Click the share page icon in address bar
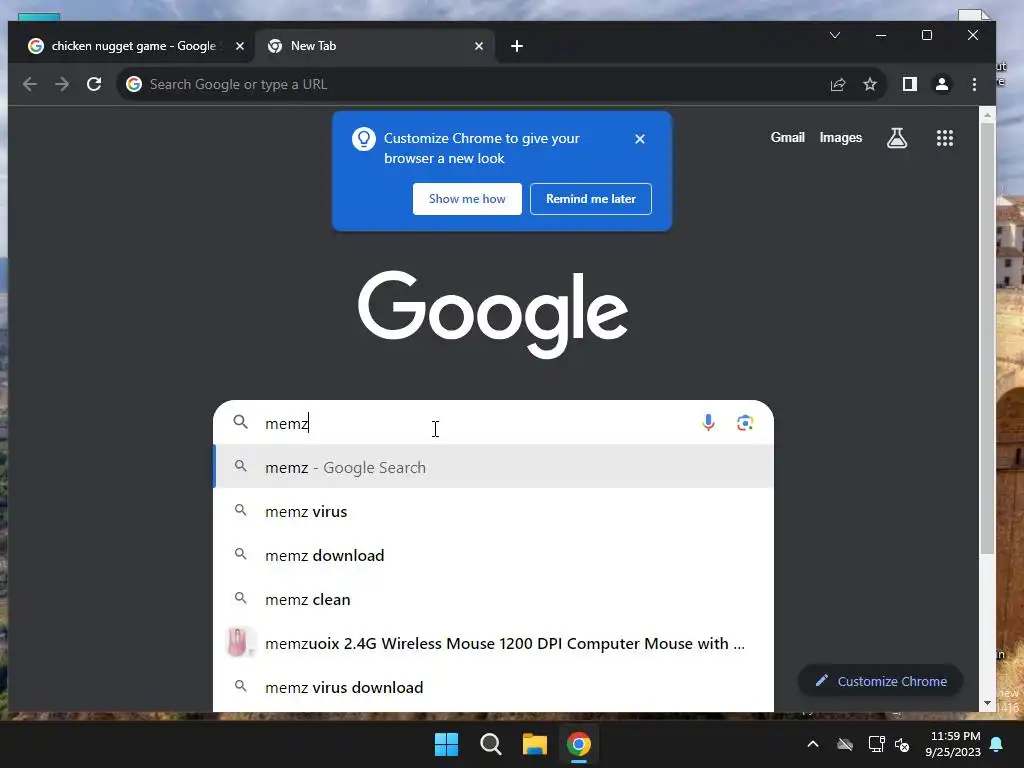Viewport: 1024px width, 768px height. (838, 84)
